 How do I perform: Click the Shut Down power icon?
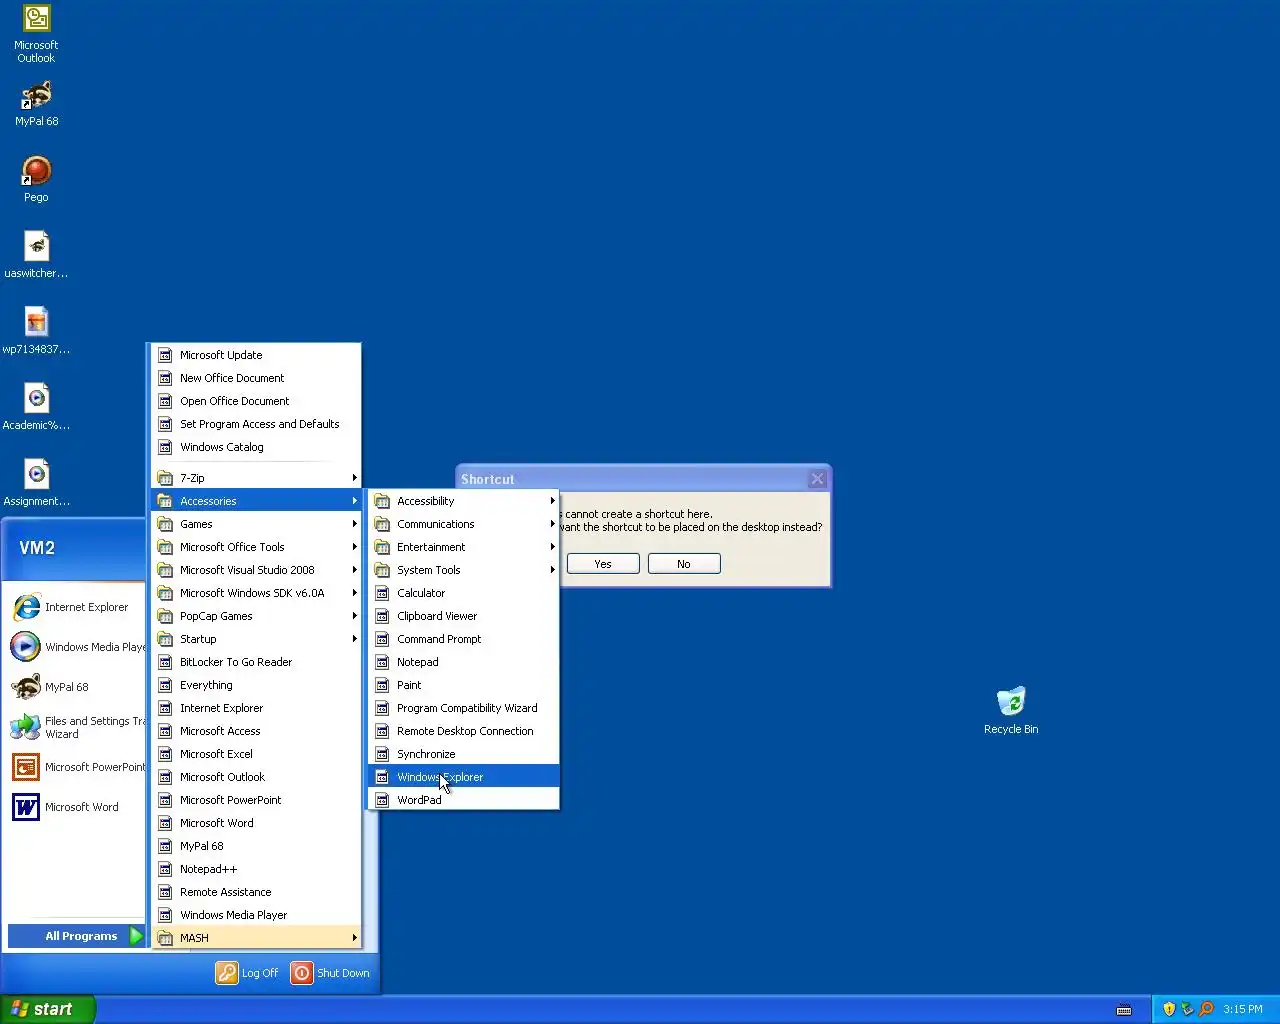coord(302,973)
